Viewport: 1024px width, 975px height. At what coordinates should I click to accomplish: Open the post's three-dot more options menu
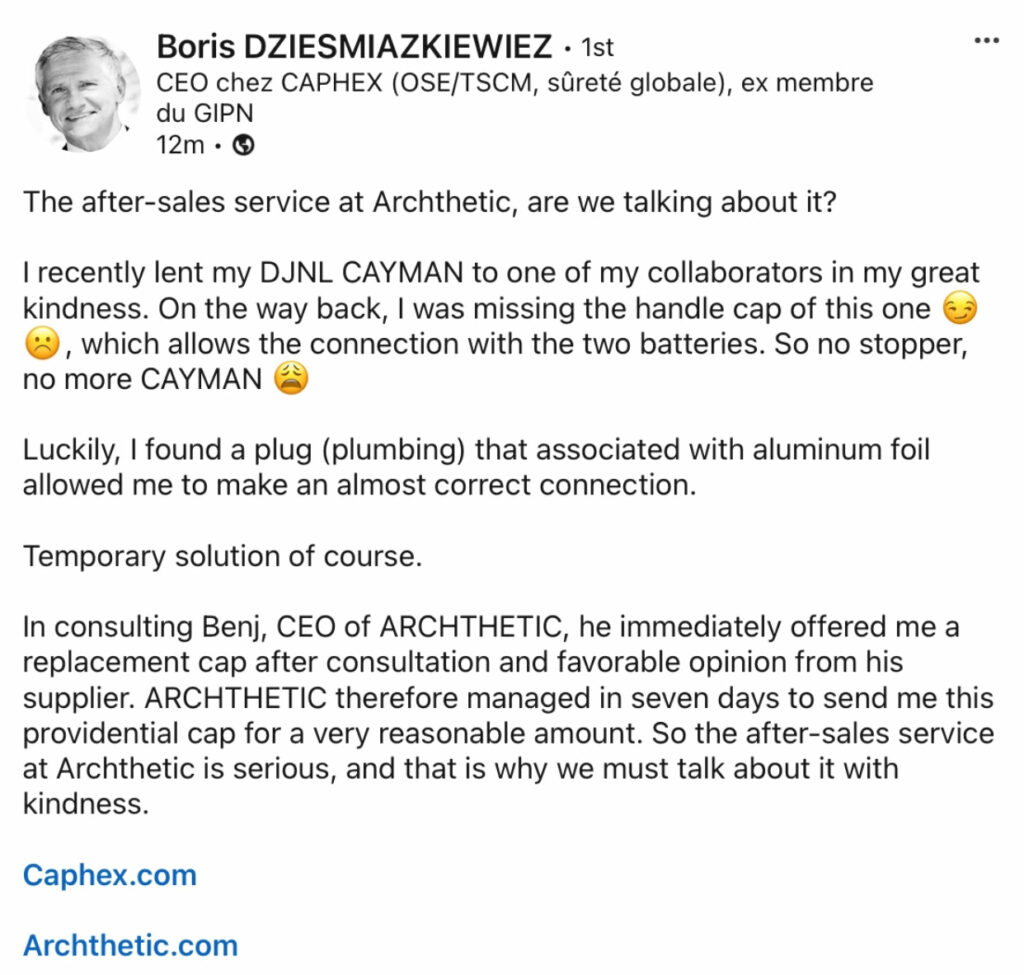pos(986,40)
